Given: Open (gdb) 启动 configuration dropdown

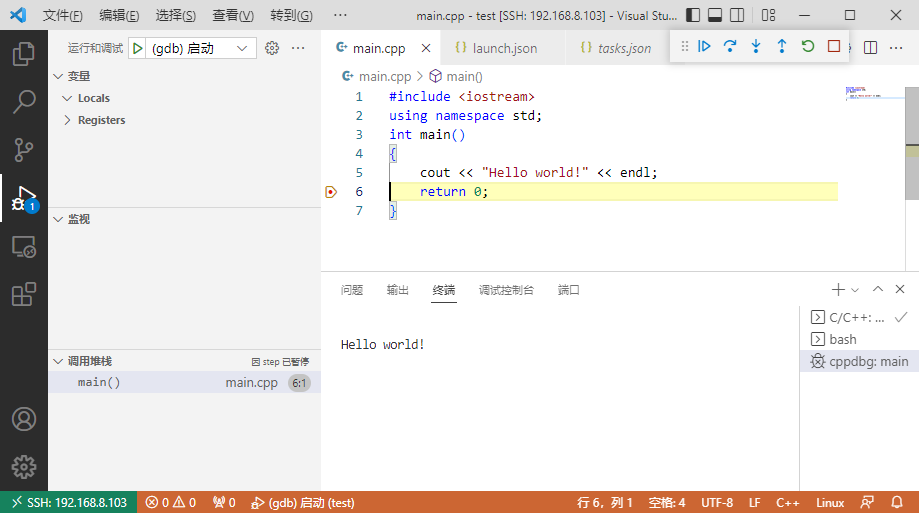Looking at the screenshot, I should (x=199, y=48).
